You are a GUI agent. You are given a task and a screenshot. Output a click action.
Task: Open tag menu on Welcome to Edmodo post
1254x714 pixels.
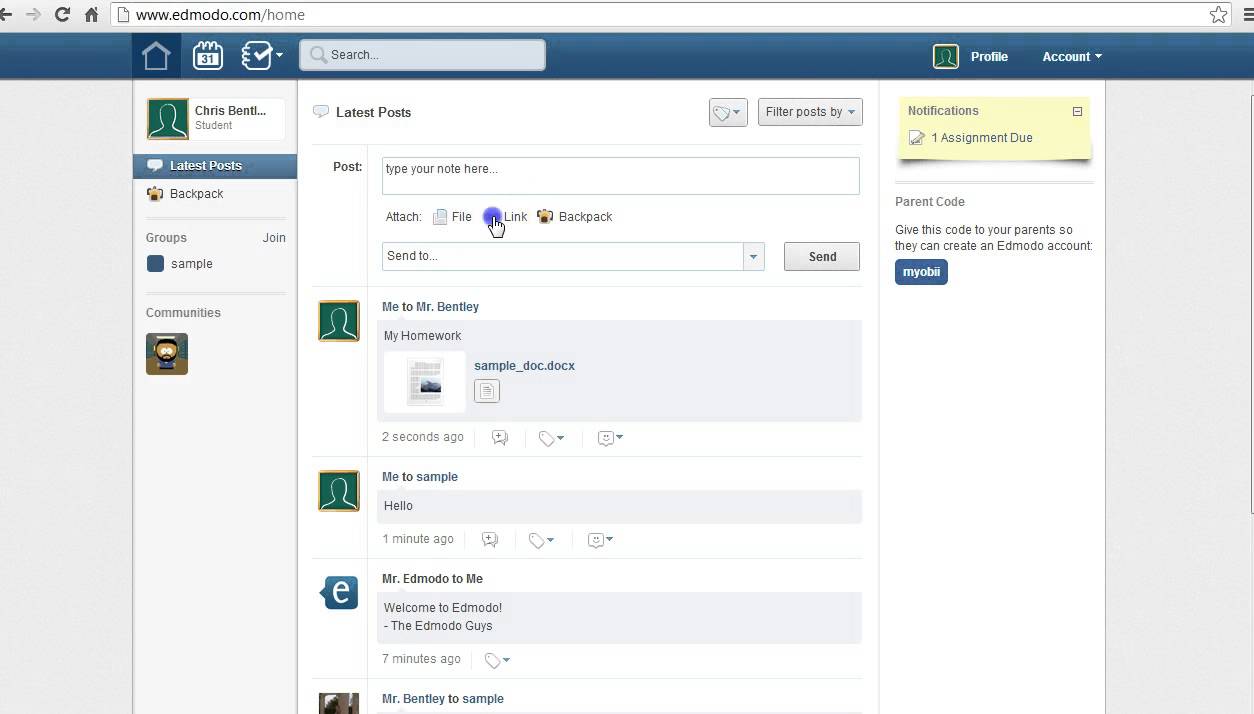click(497, 660)
